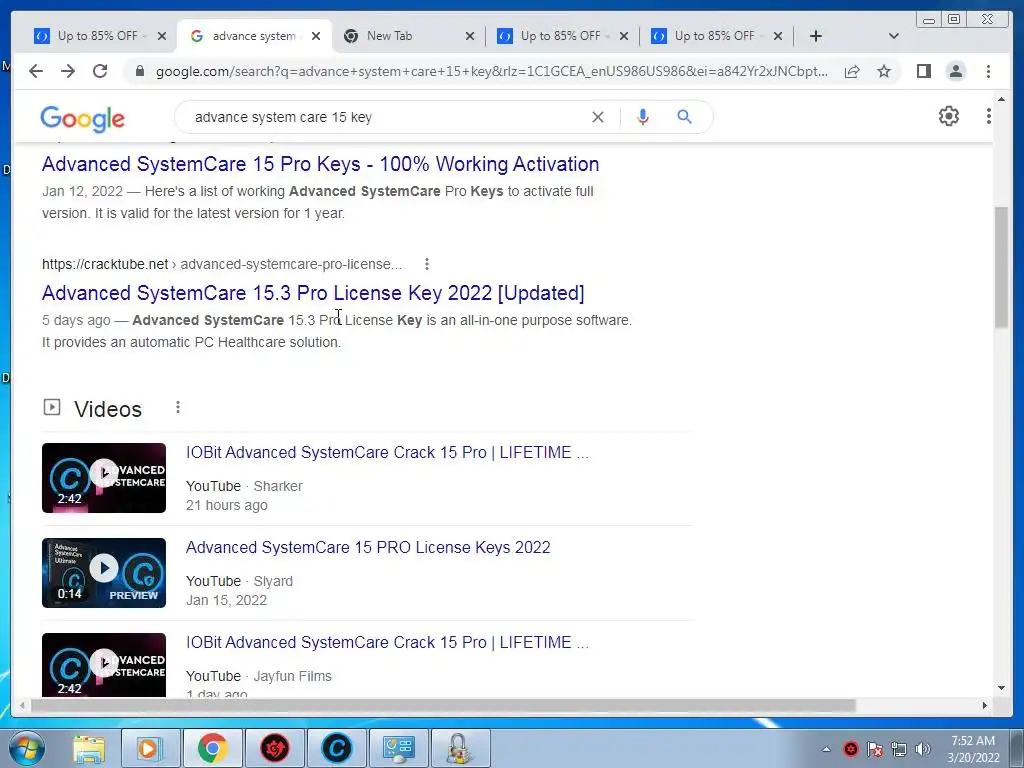Expand the tab search dropdown arrow
Image resolution: width=1024 pixels, height=768 pixels.
click(x=894, y=36)
